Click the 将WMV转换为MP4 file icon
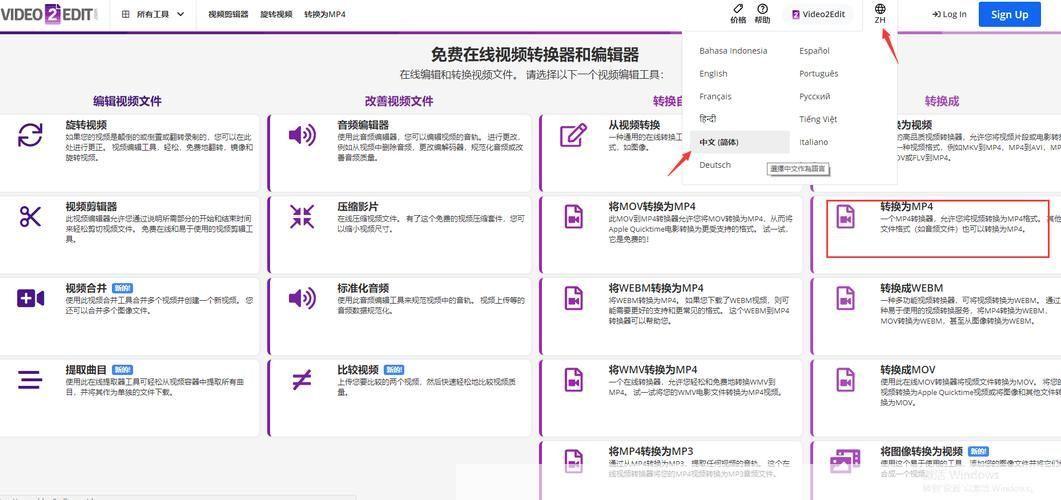The width and height of the screenshot is (1061, 500). [x=574, y=380]
